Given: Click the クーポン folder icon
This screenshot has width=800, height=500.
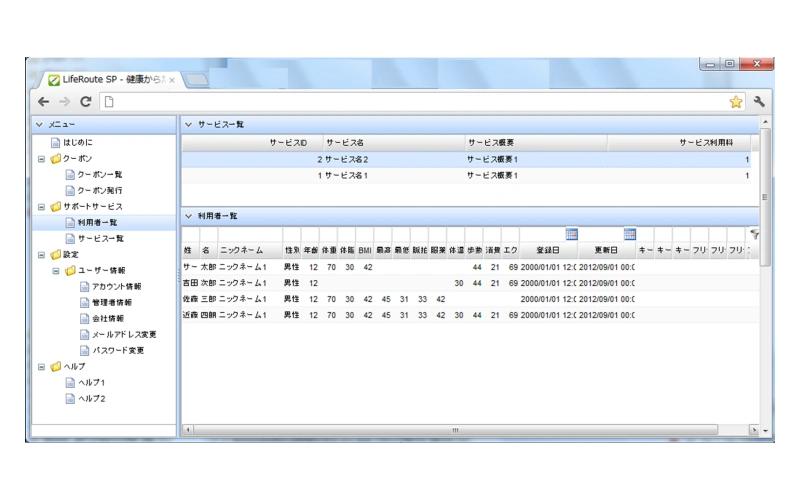Looking at the screenshot, I should [55, 159].
